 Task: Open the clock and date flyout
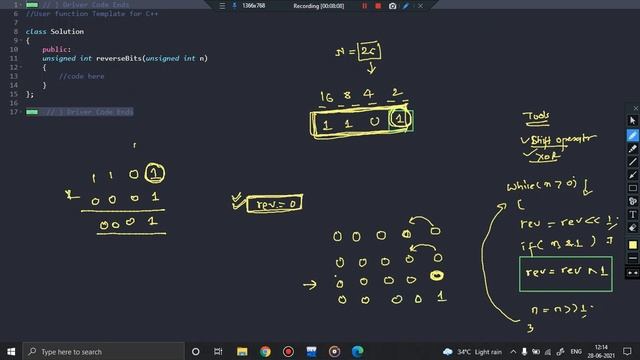pos(601,351)
